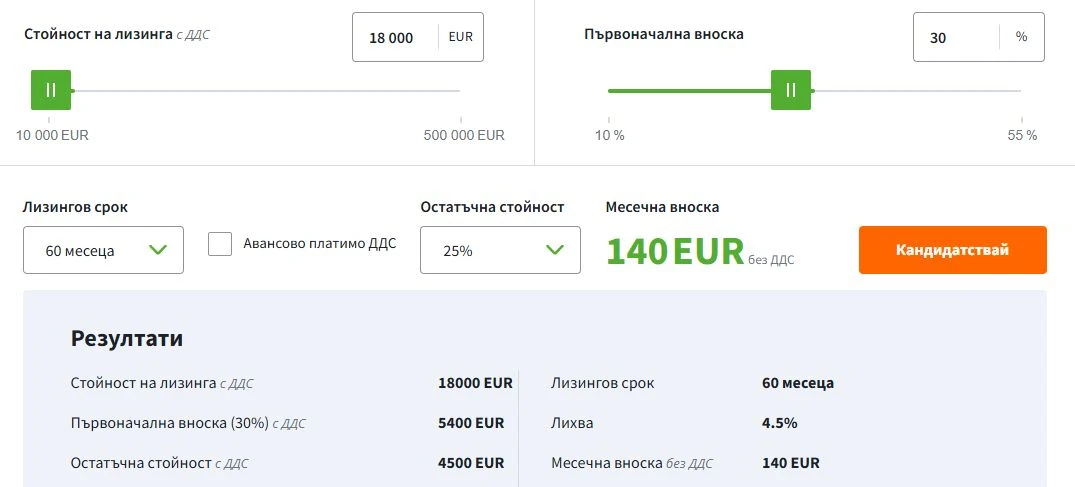Click the 500 000 EUR maximum slider label
This screenshot has height=487, width=1075.
tap(464, 135)
